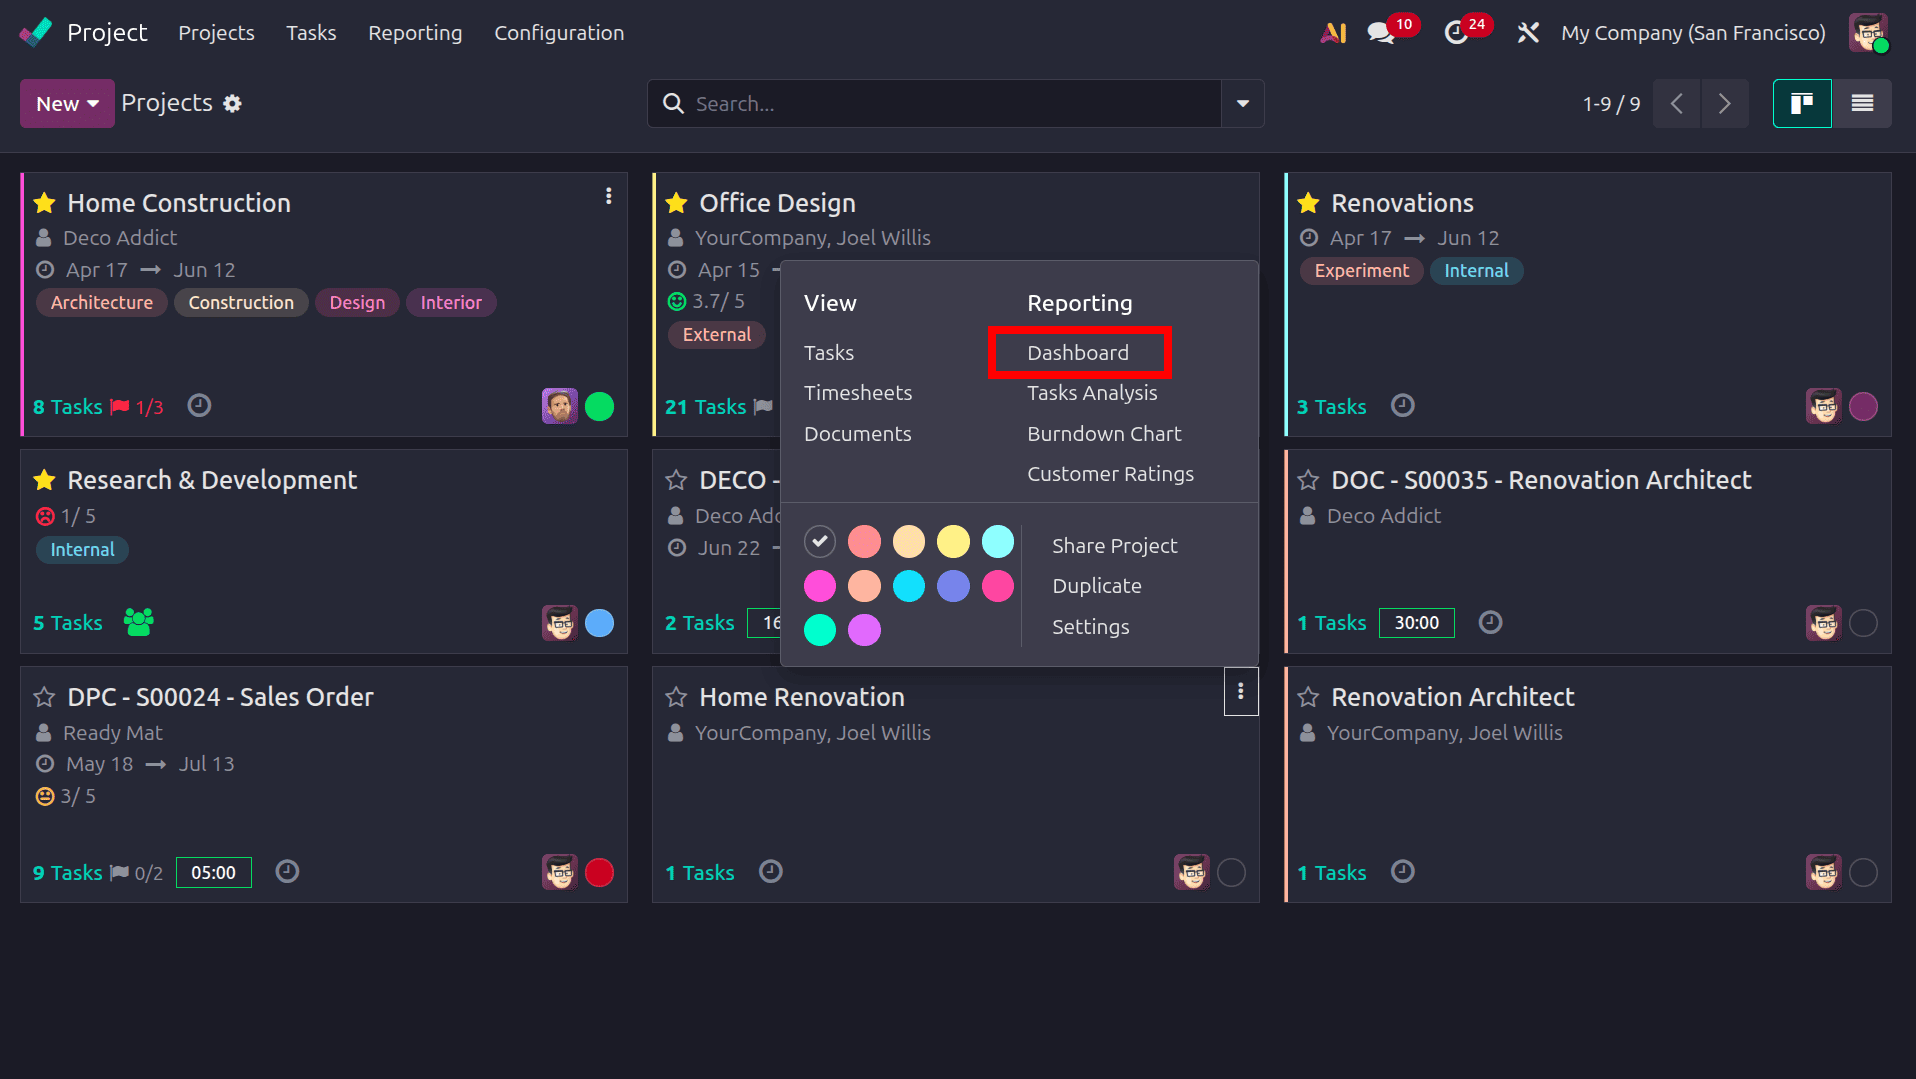Open the Projects menu in top bar
This screenshot has width=1916, height=1079.
(x=216, y=33)
